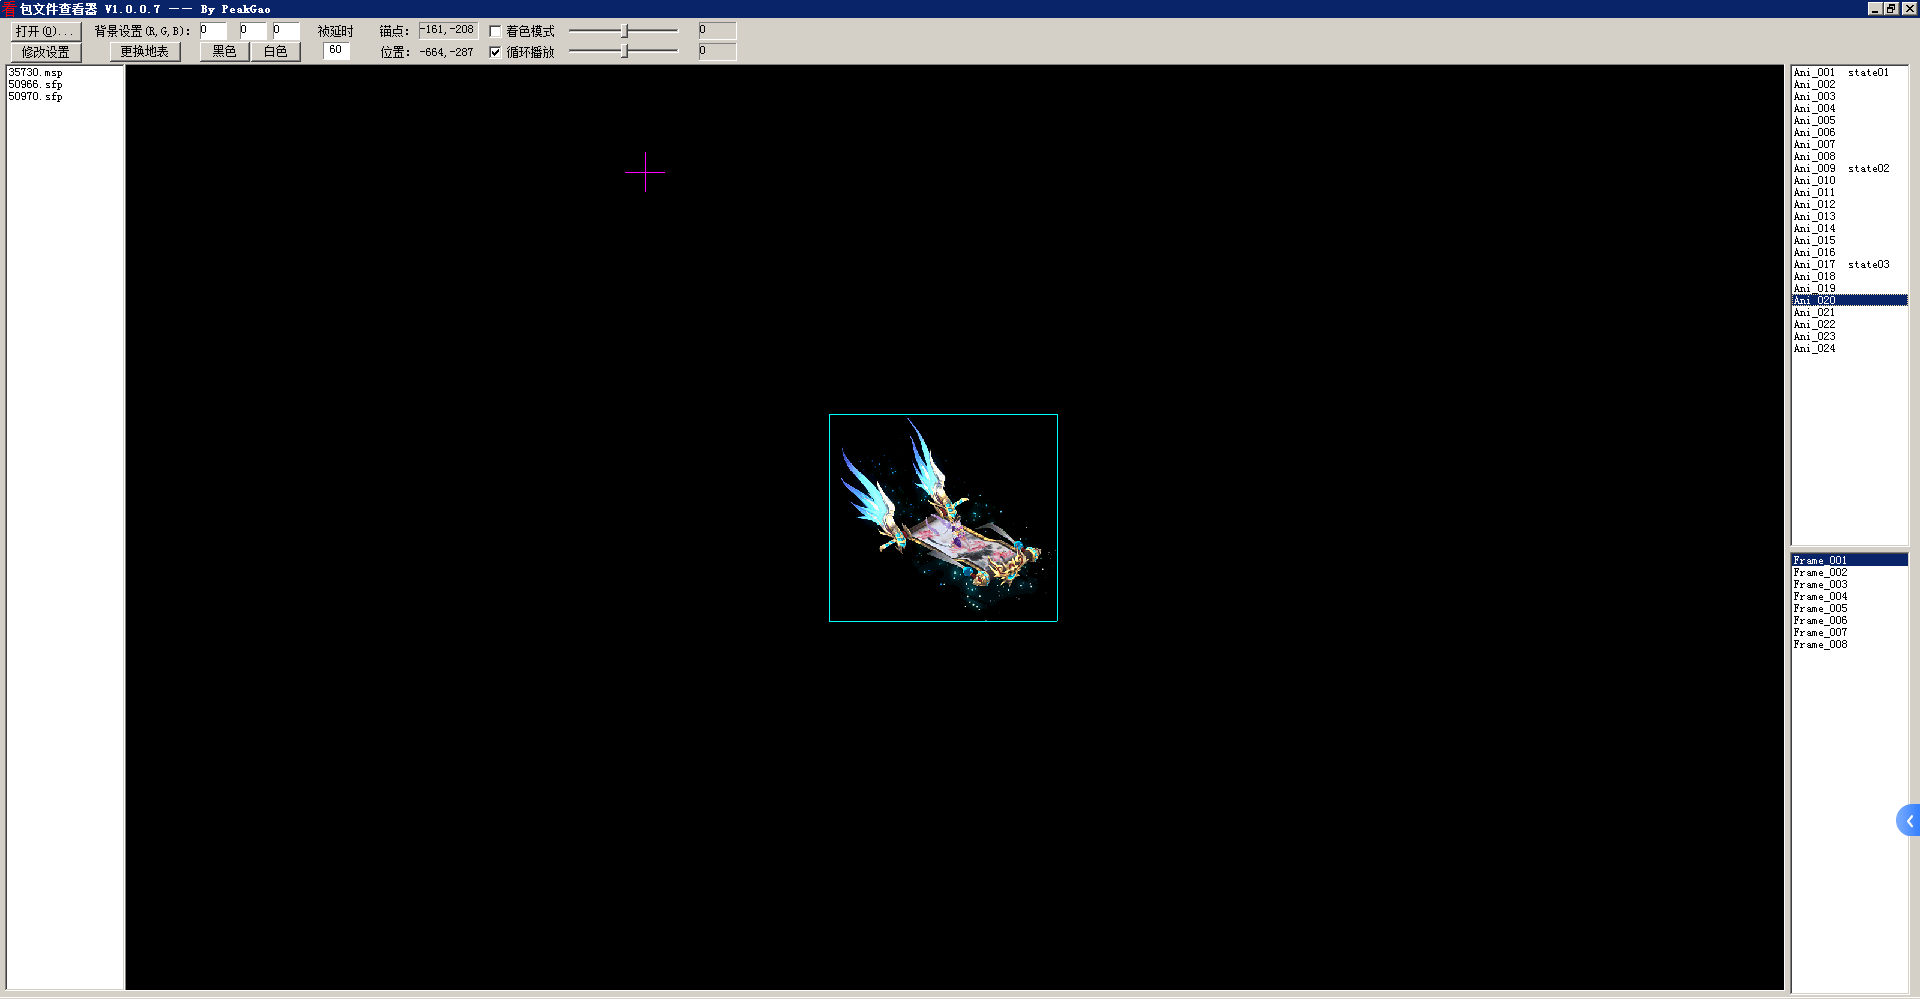Uncheck the 循环播放 loop checkbox
The height and width of the screenshot is (999, 1920).
[x=495, y=52]
